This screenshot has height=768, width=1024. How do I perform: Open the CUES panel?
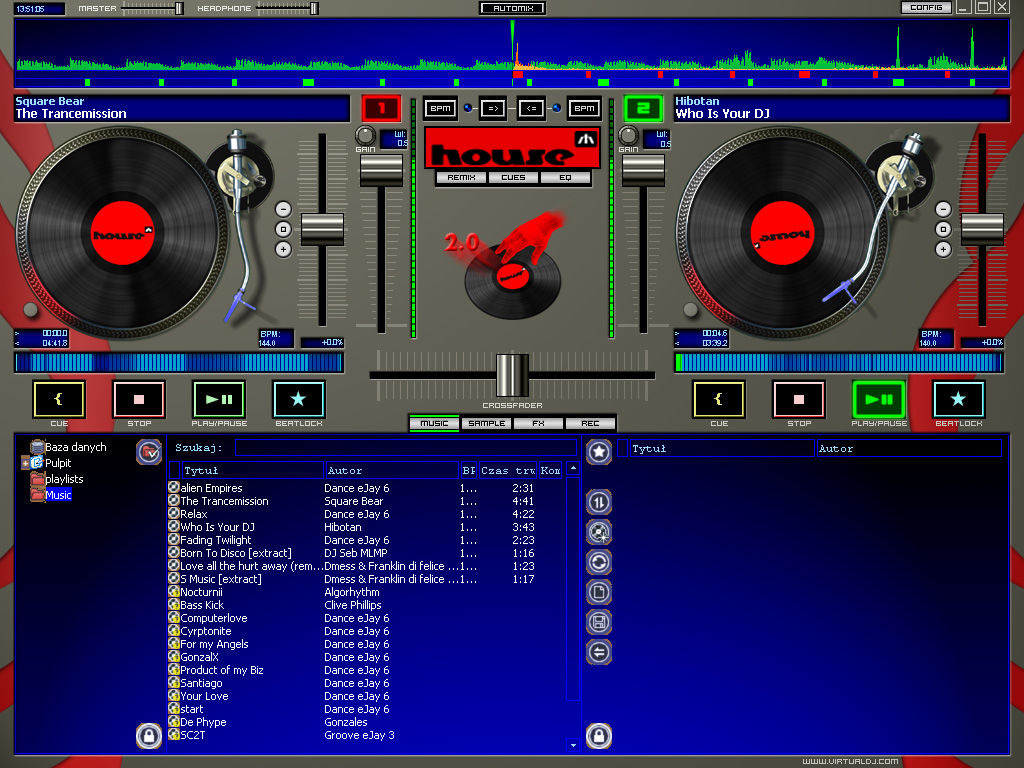click(513, 178)
